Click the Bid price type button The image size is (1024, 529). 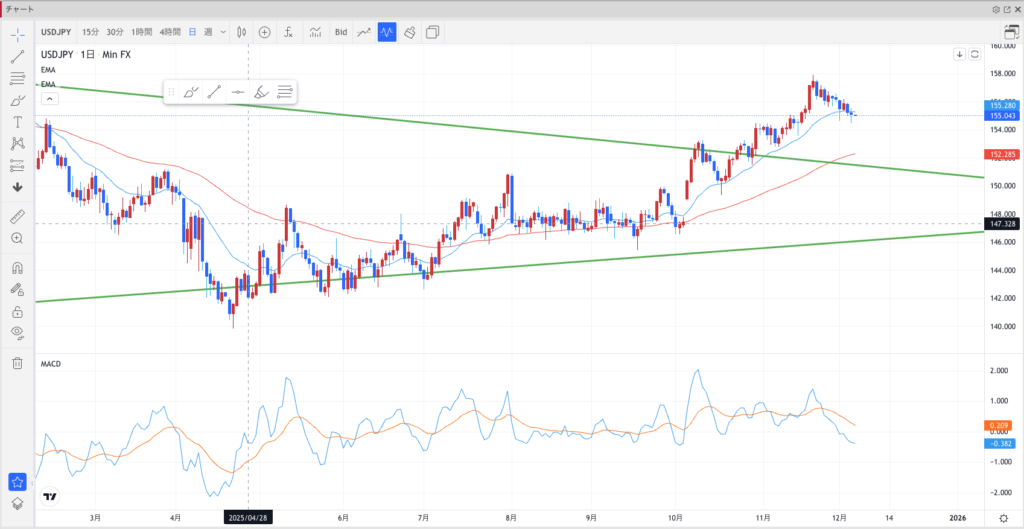coord(341,32)
